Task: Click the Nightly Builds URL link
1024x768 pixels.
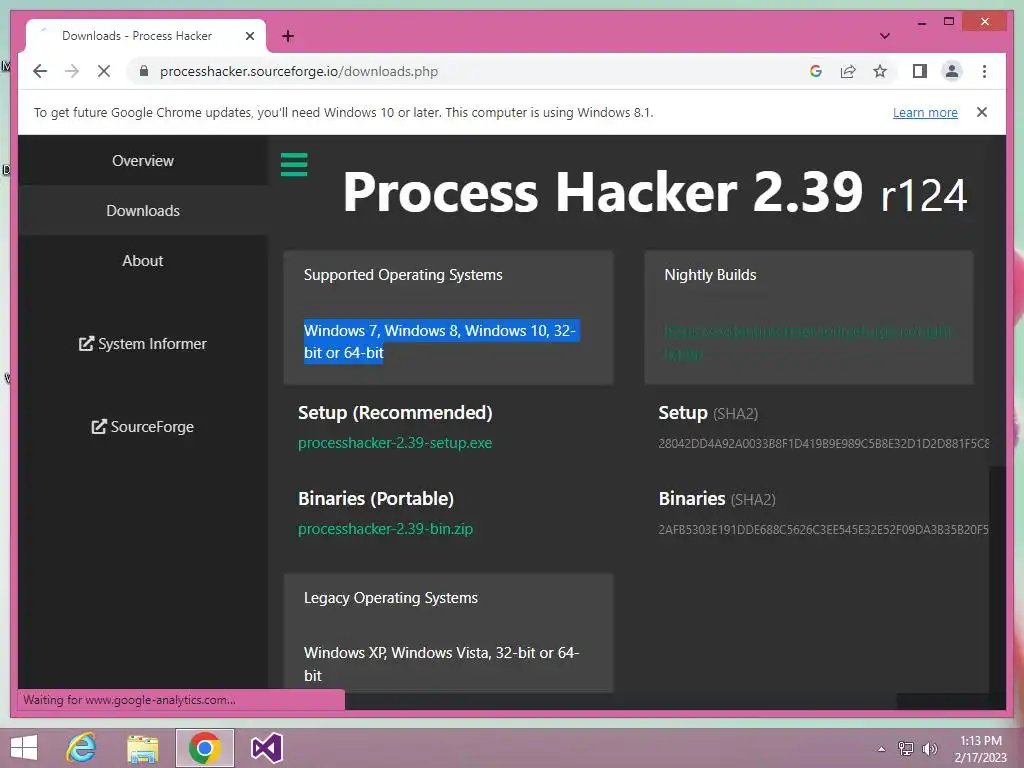Action: pyautogui.click(x=808, y=342)
